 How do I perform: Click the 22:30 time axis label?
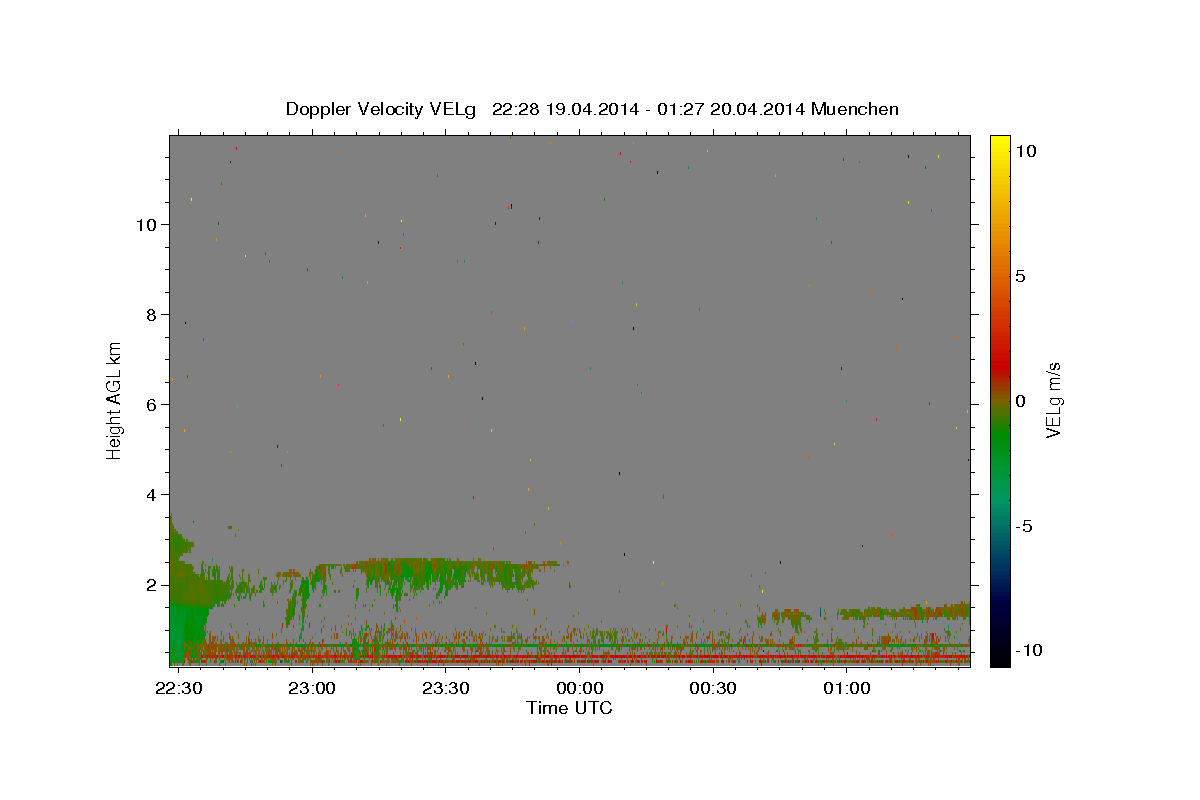click(179, 688)
